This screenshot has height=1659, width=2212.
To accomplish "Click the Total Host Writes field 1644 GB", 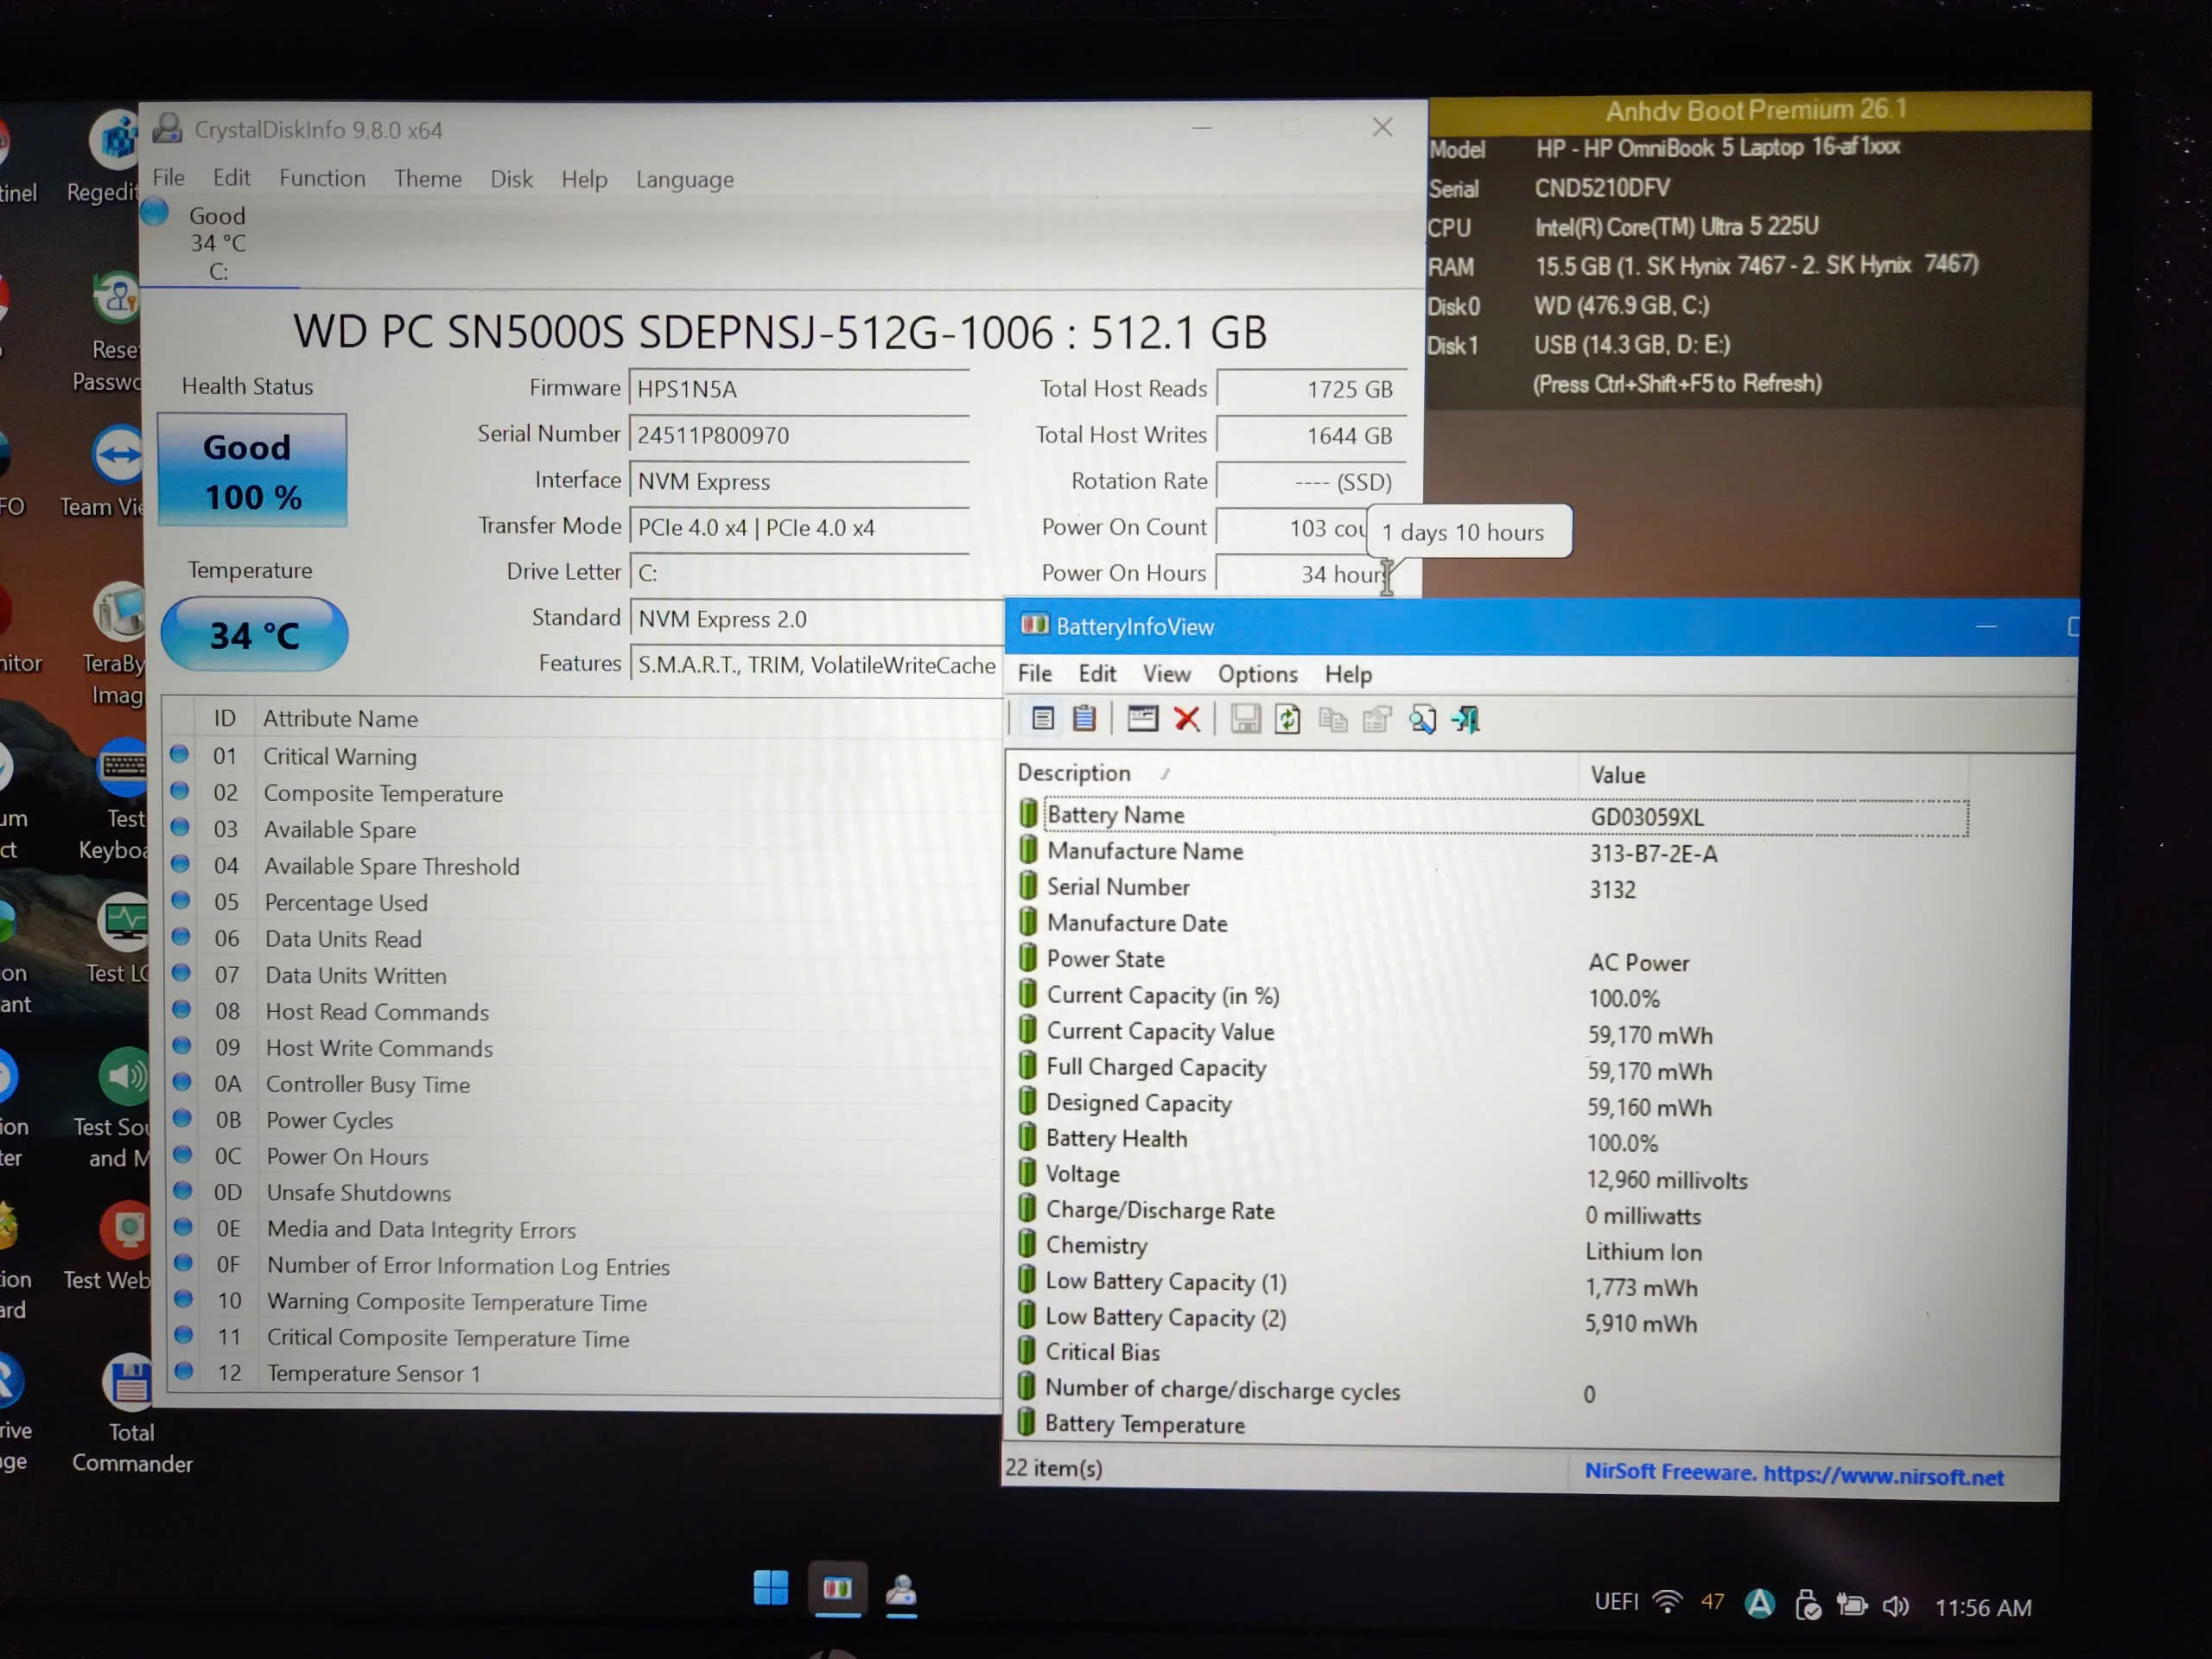I will (1311, 435).
